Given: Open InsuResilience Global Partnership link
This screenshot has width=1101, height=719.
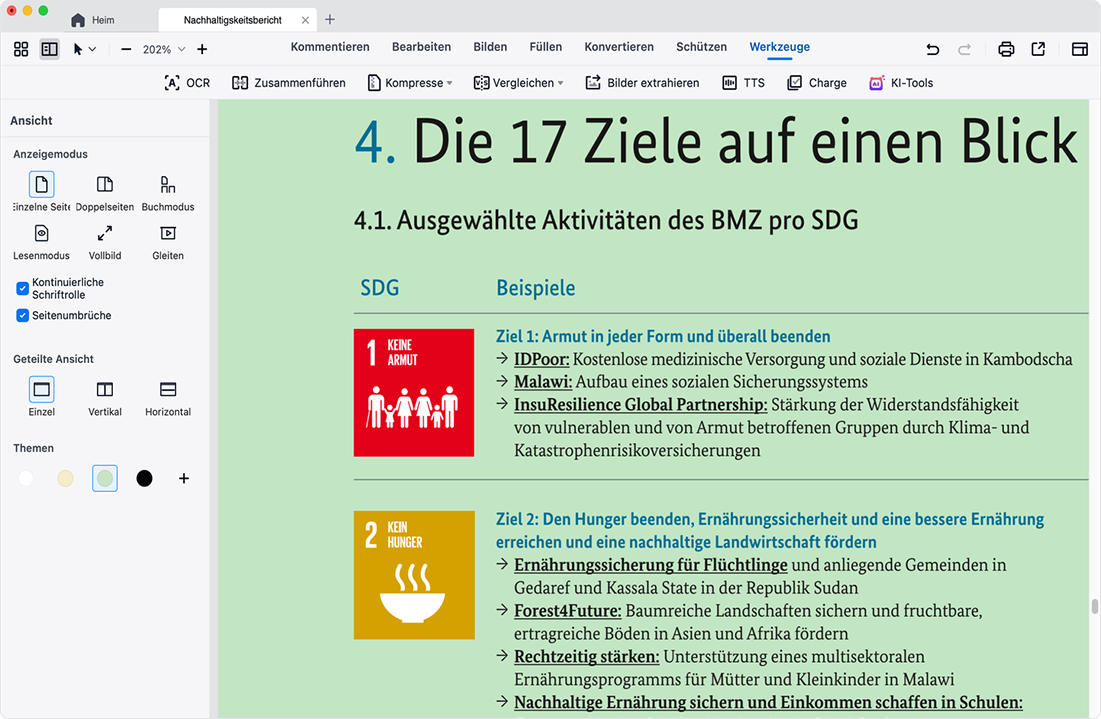Looking at the screenshot, I should tap(640, 405).
